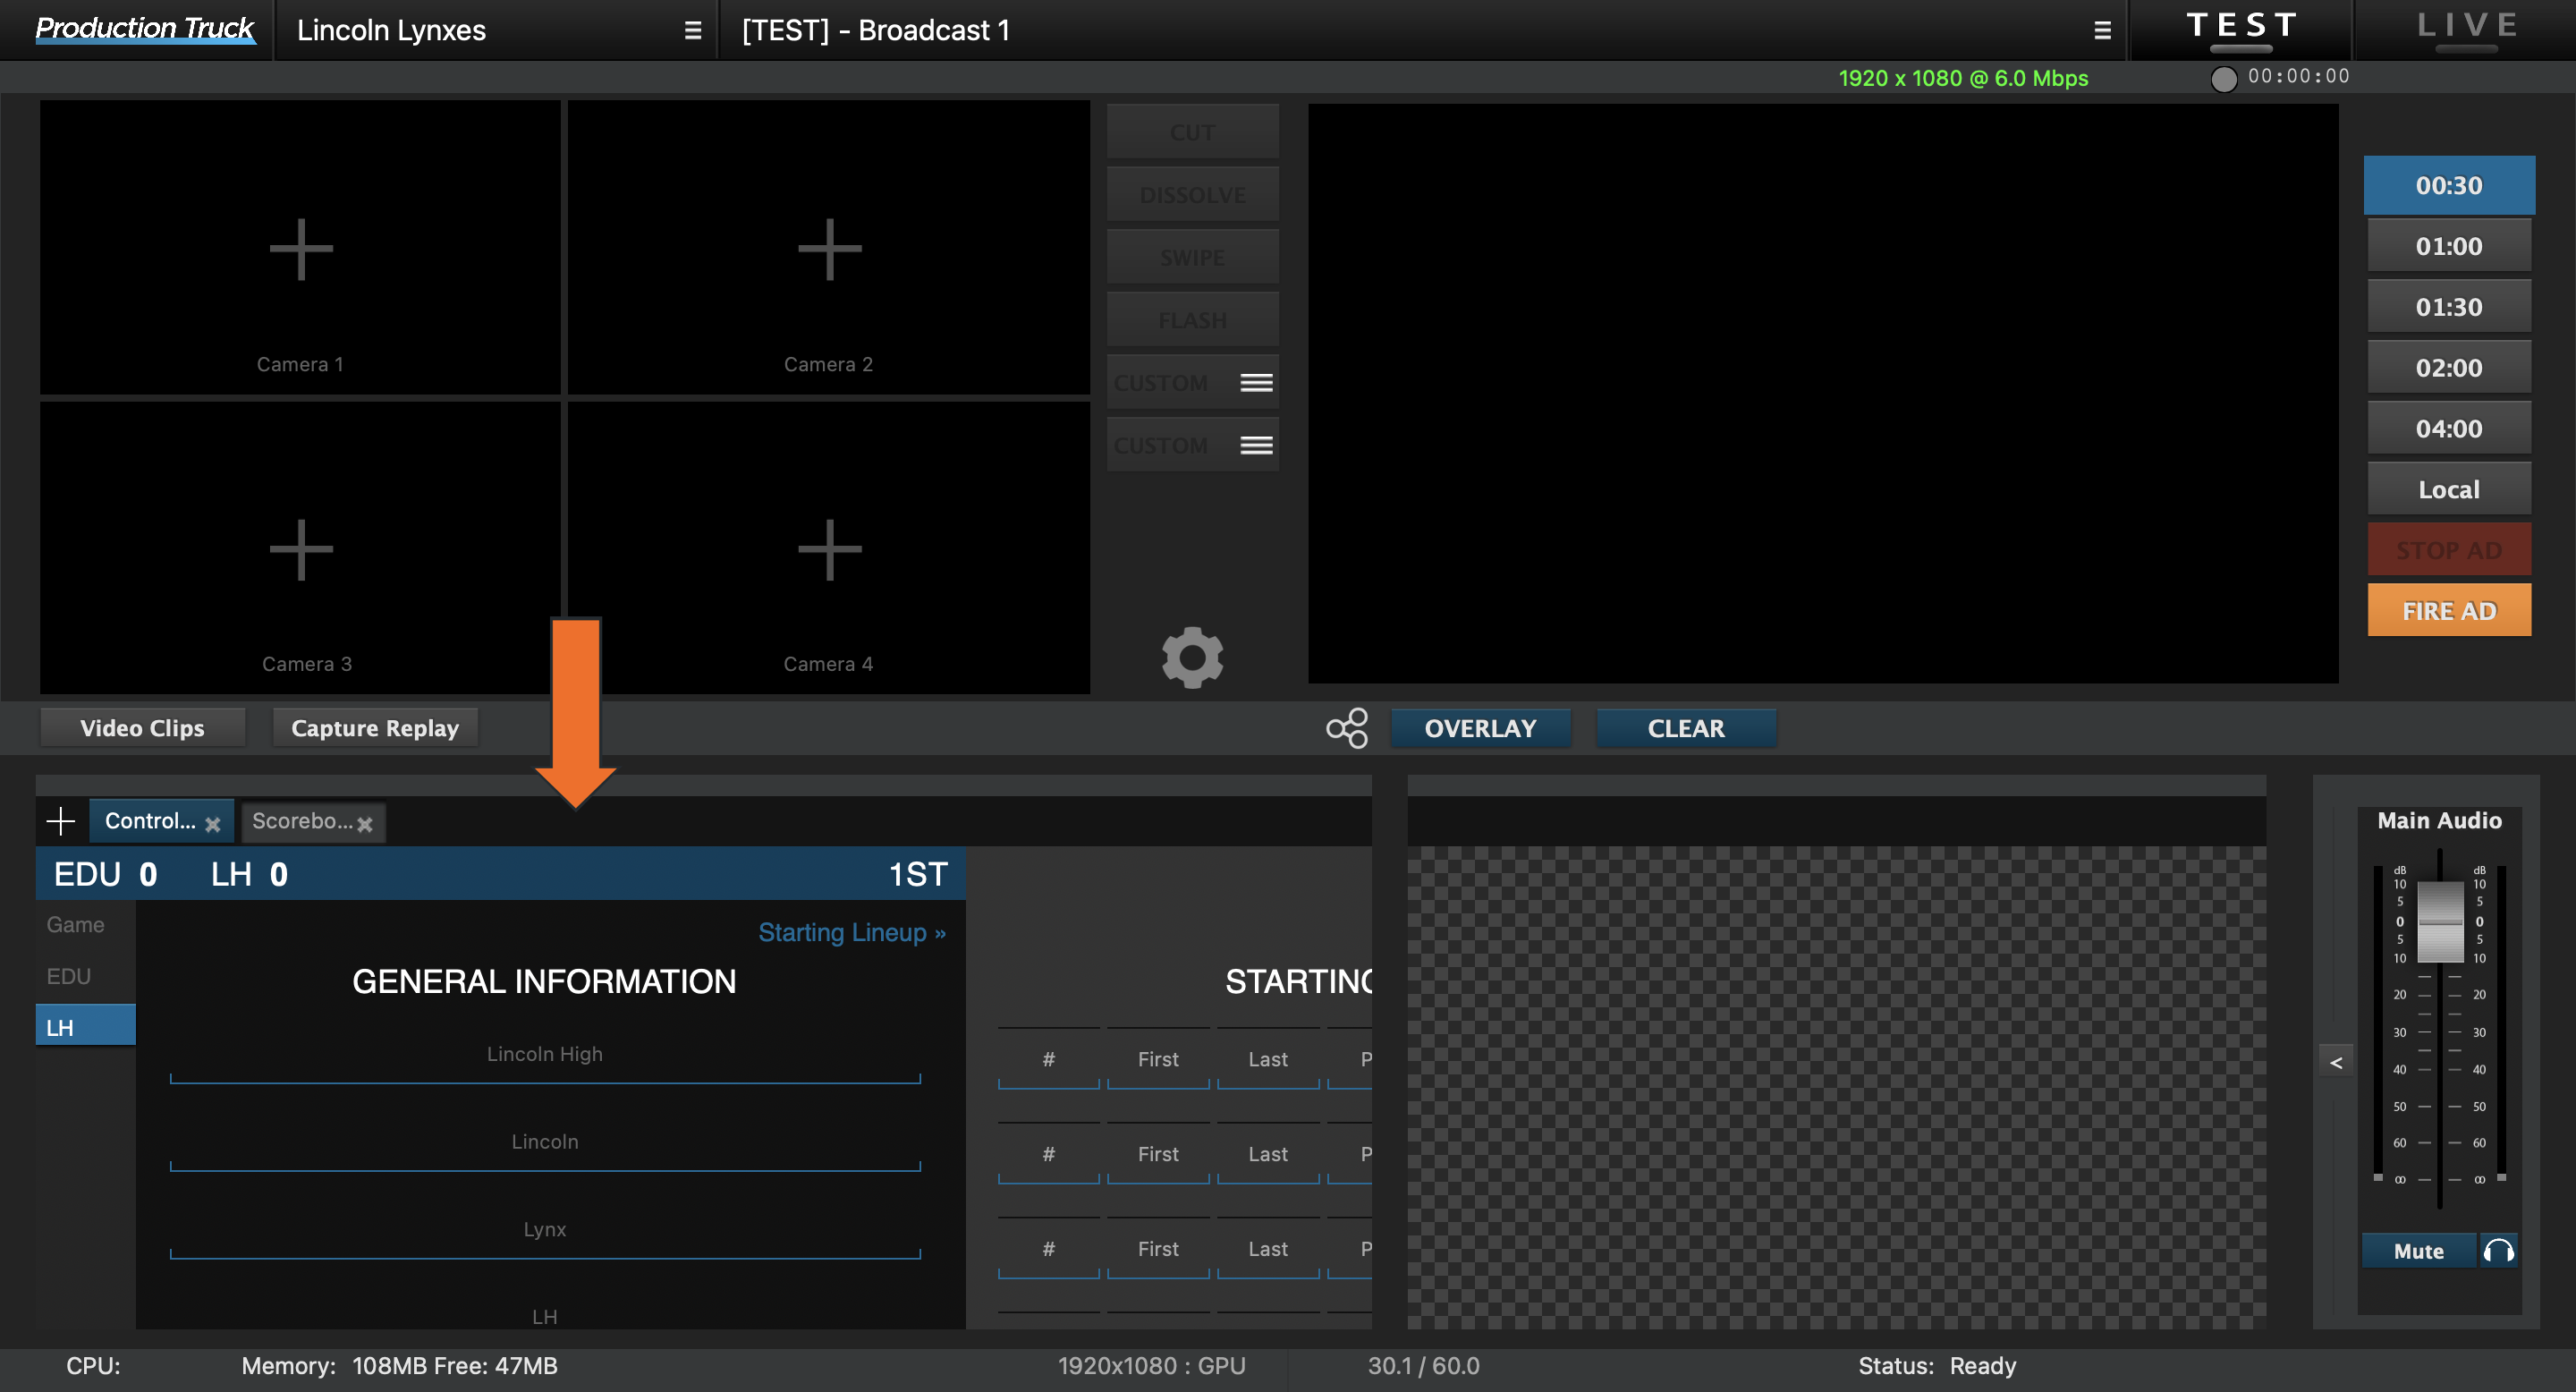Toggle headphone monitoring in Main Audio

2498,1250
